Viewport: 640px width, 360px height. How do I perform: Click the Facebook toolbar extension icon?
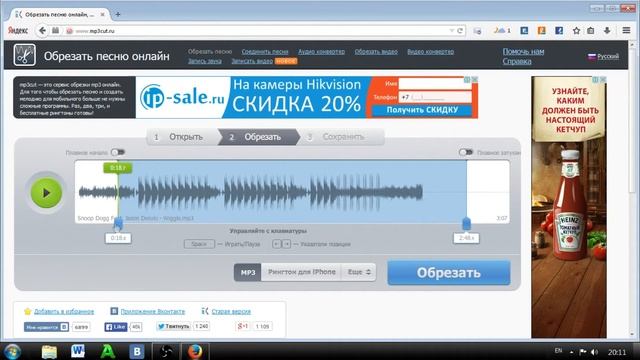click(x=559, y=31)
